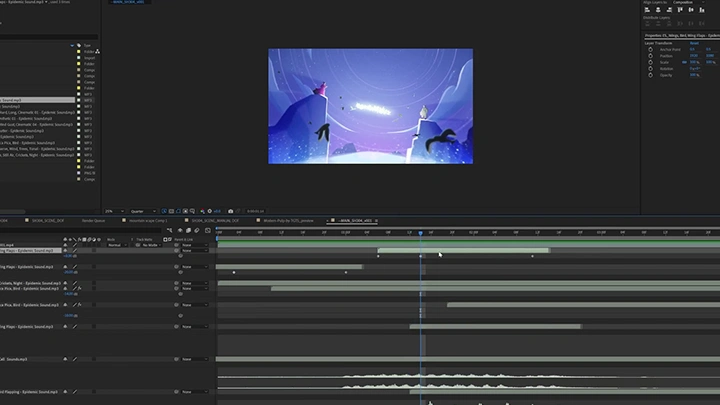Click the parent pick whip for Crickets, Night layer

176,283
